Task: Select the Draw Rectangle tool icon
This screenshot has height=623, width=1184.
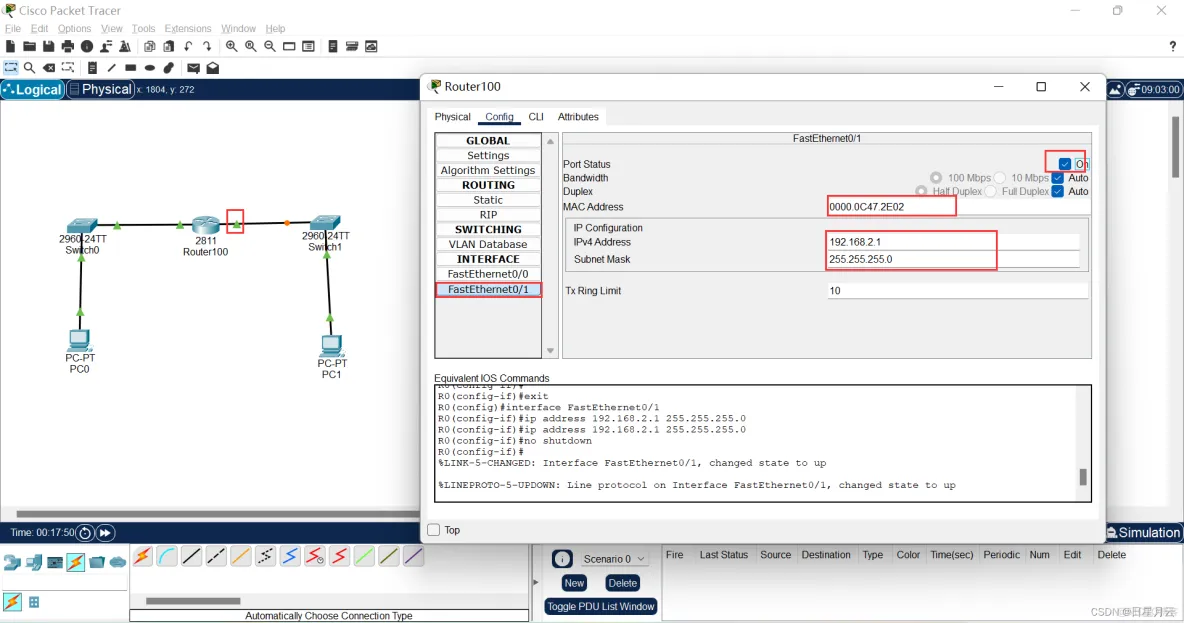Action: [x=131, y=68]
